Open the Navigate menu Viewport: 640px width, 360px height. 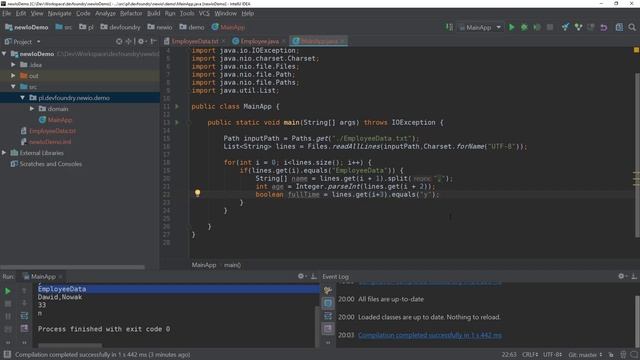tap(59, 13)
